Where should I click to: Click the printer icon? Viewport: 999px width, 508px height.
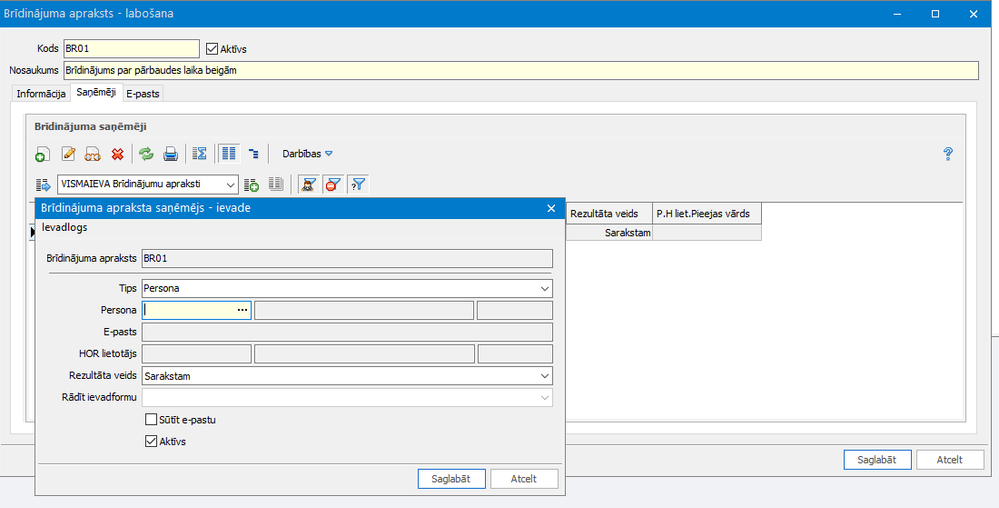click(170, 154)
